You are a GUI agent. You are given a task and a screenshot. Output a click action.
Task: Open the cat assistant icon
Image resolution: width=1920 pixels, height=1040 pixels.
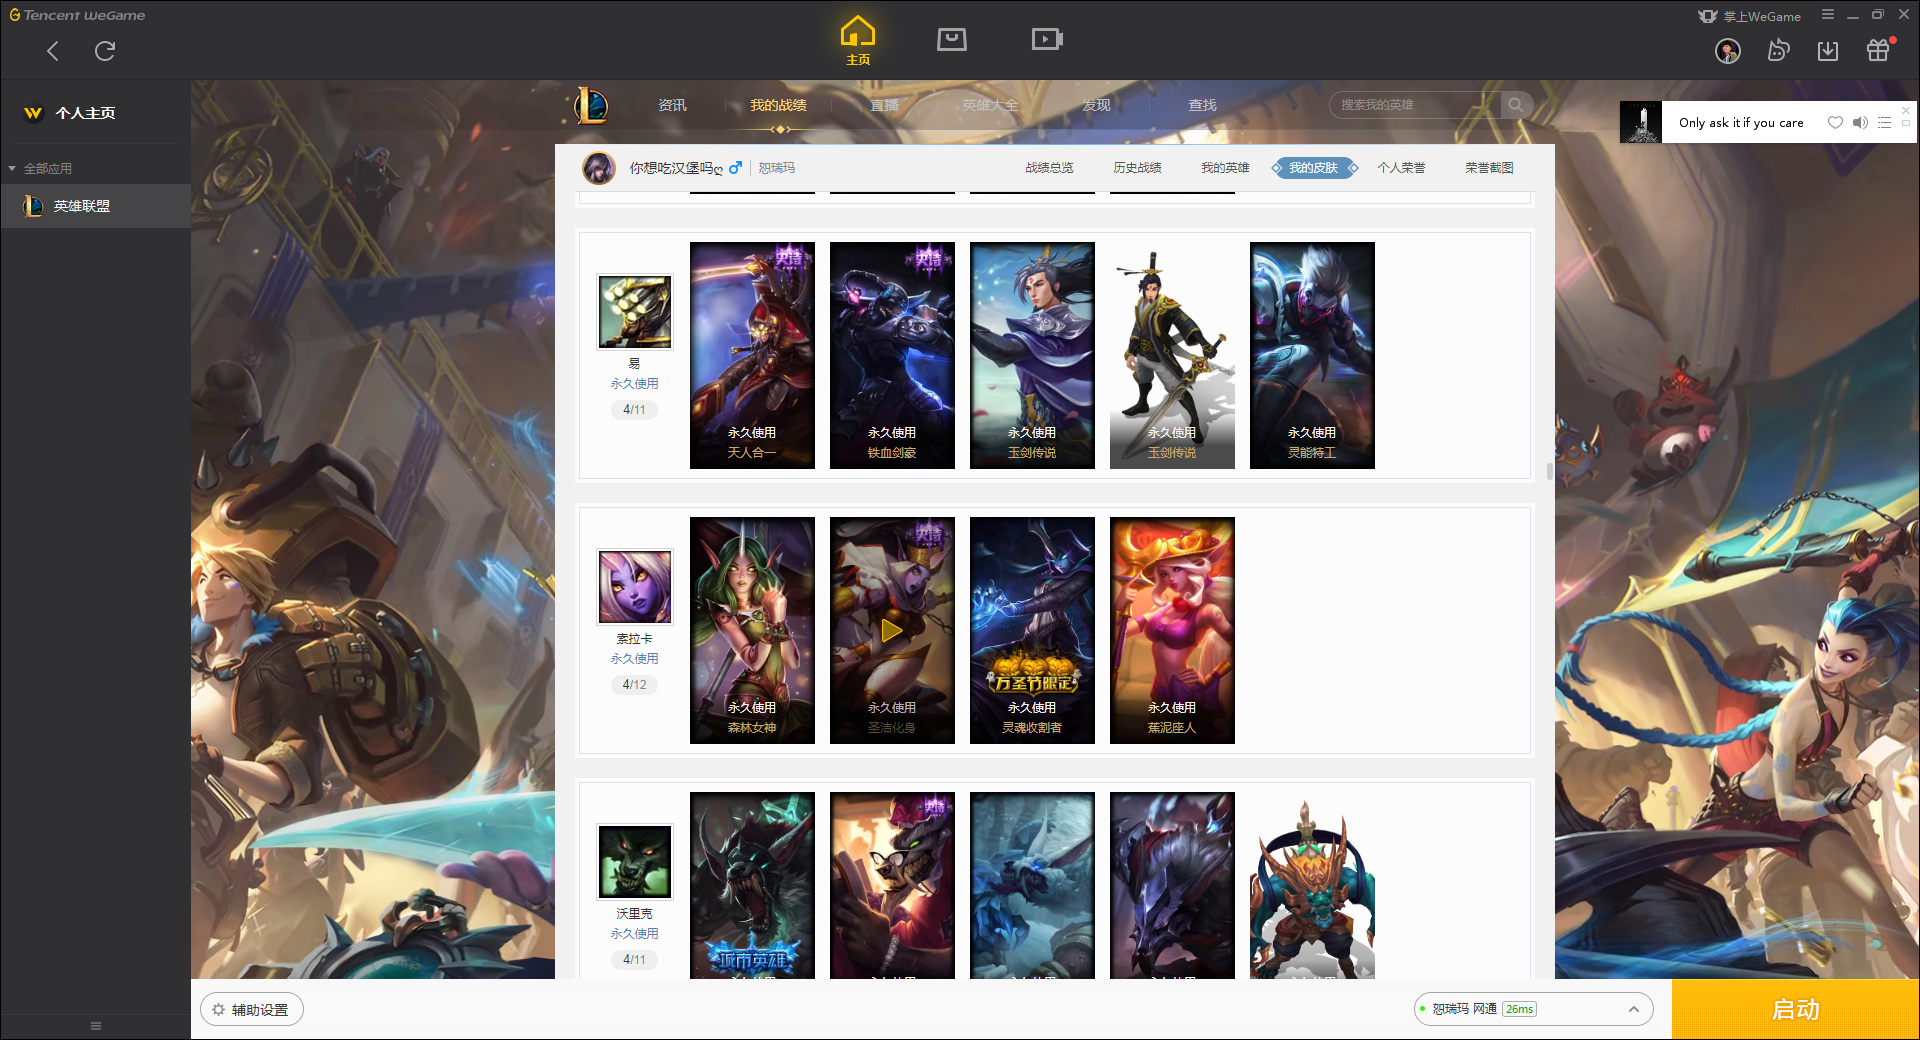(x=1778, y=50)
